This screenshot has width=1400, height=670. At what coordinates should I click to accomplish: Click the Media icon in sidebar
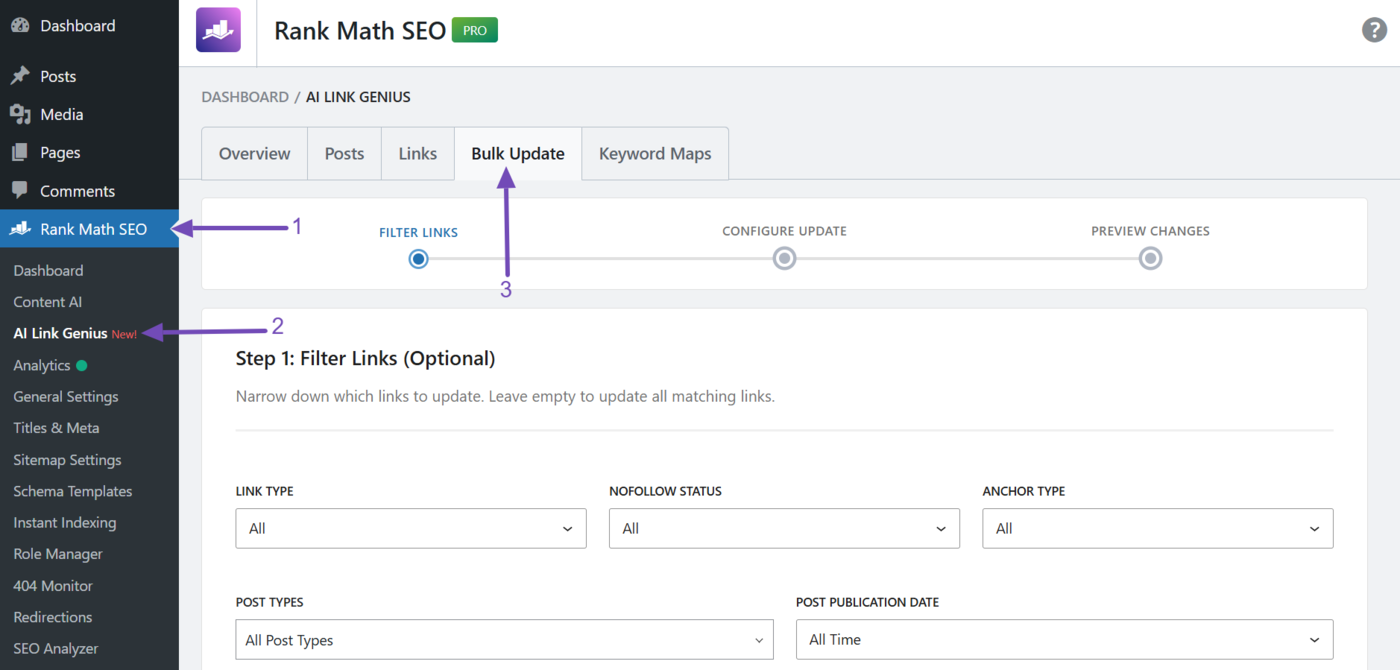click(x=20, y=114)
